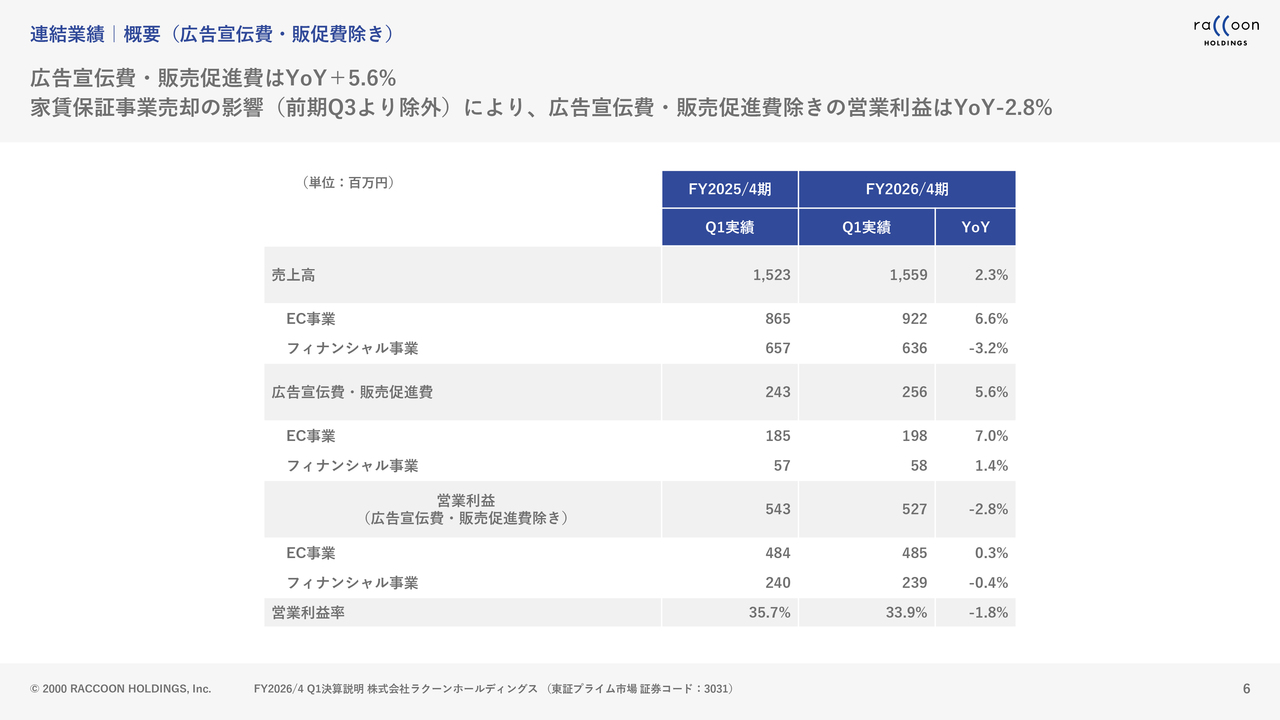Select EC事業 label under 売上高
Viewport: 1280px width, 720px height.
(311, 319)
